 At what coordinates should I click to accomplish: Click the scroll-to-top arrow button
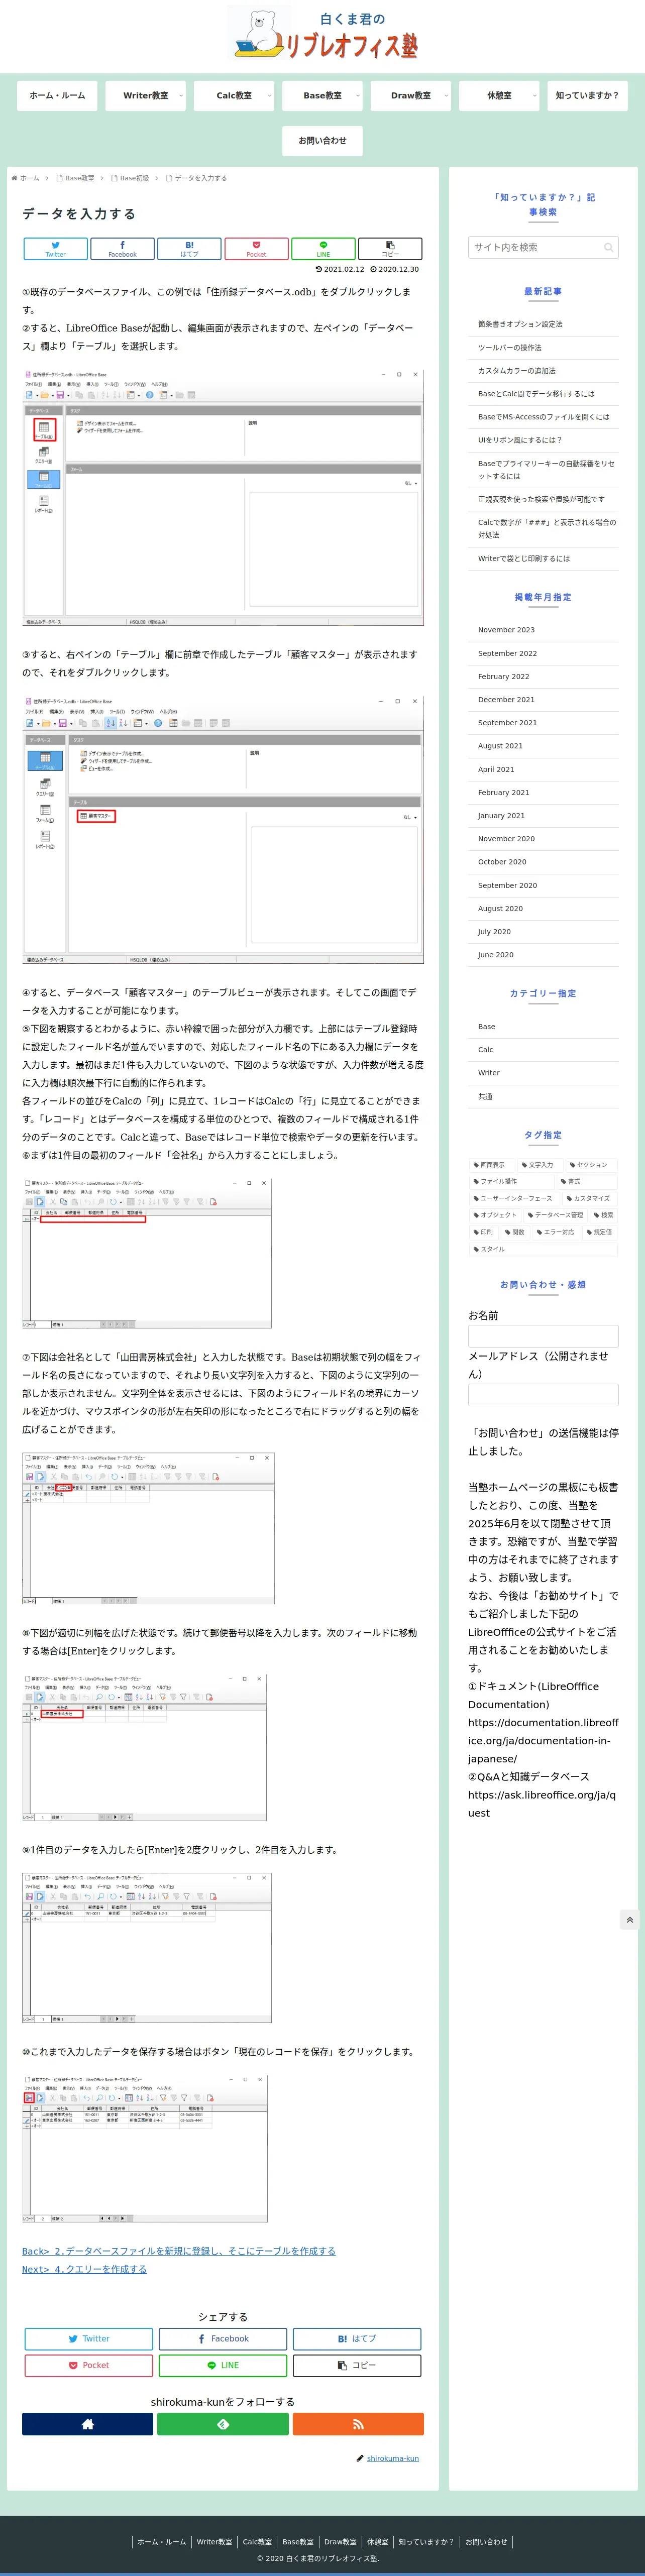(x=629, y=1920)
